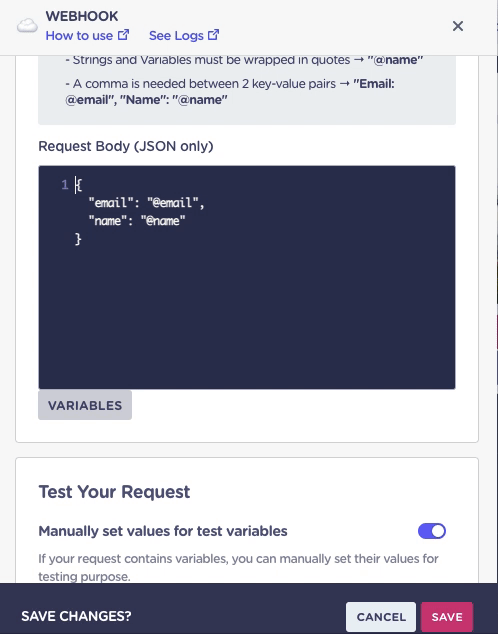Click the "@name" value in the editor
Screen dimensions: 498x634
[163, 221]
